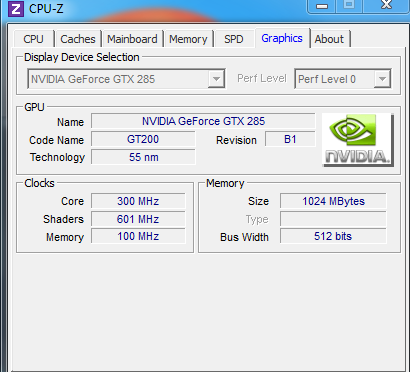
Task: Expand the display device selection dropdown arrow
Action: [x=216, y=79]
